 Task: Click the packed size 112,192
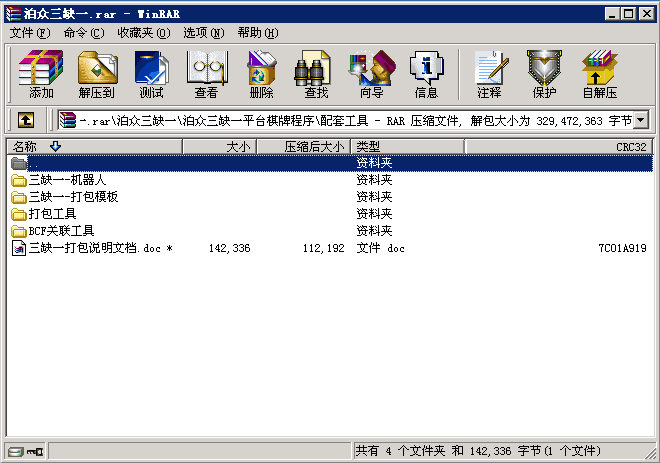(x=323, y=248)
